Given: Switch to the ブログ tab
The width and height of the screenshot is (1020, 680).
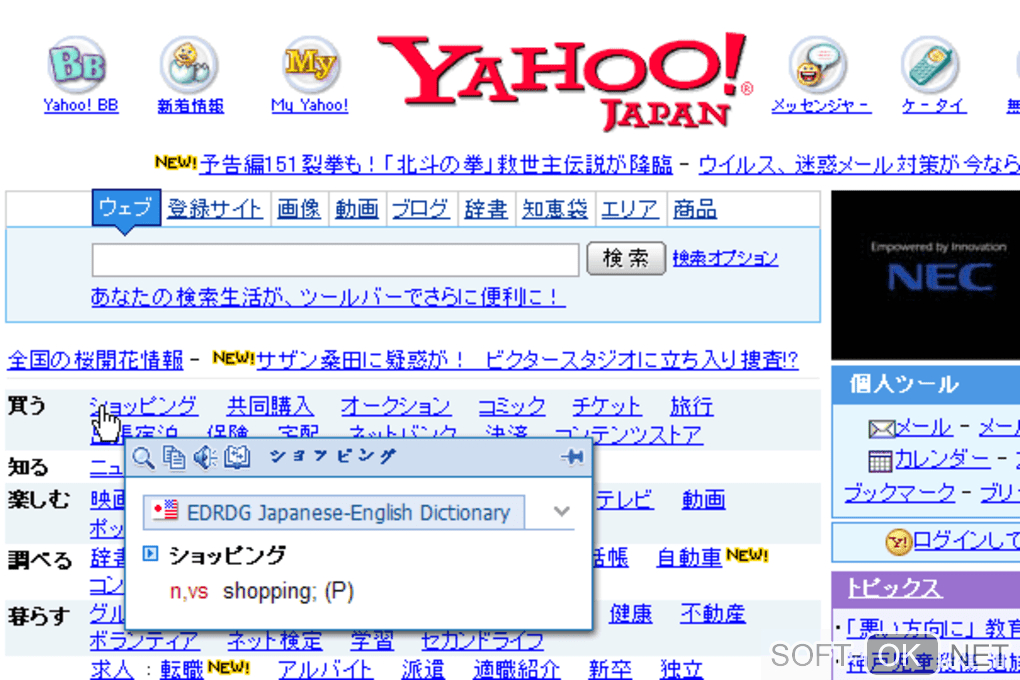Looking at the screenshot, I should click(420, 209).
